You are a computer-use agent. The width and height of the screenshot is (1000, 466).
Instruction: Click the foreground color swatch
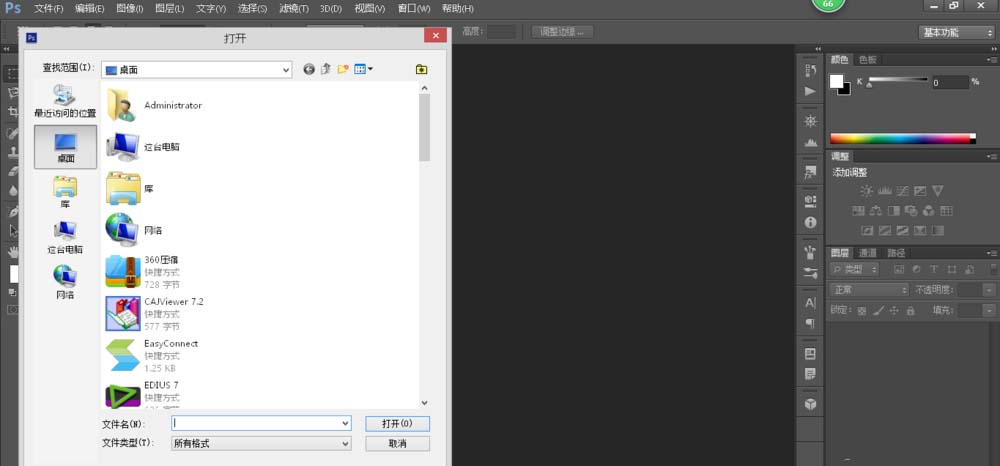pyautogui.click(x=836, y=81)
